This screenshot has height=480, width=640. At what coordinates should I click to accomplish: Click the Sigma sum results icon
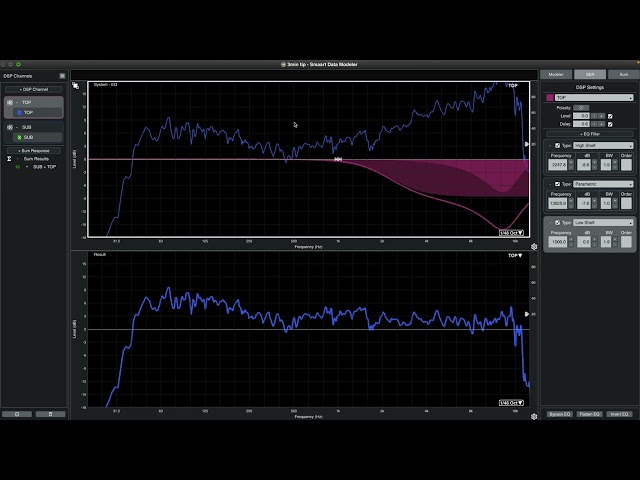coord(10,158)
